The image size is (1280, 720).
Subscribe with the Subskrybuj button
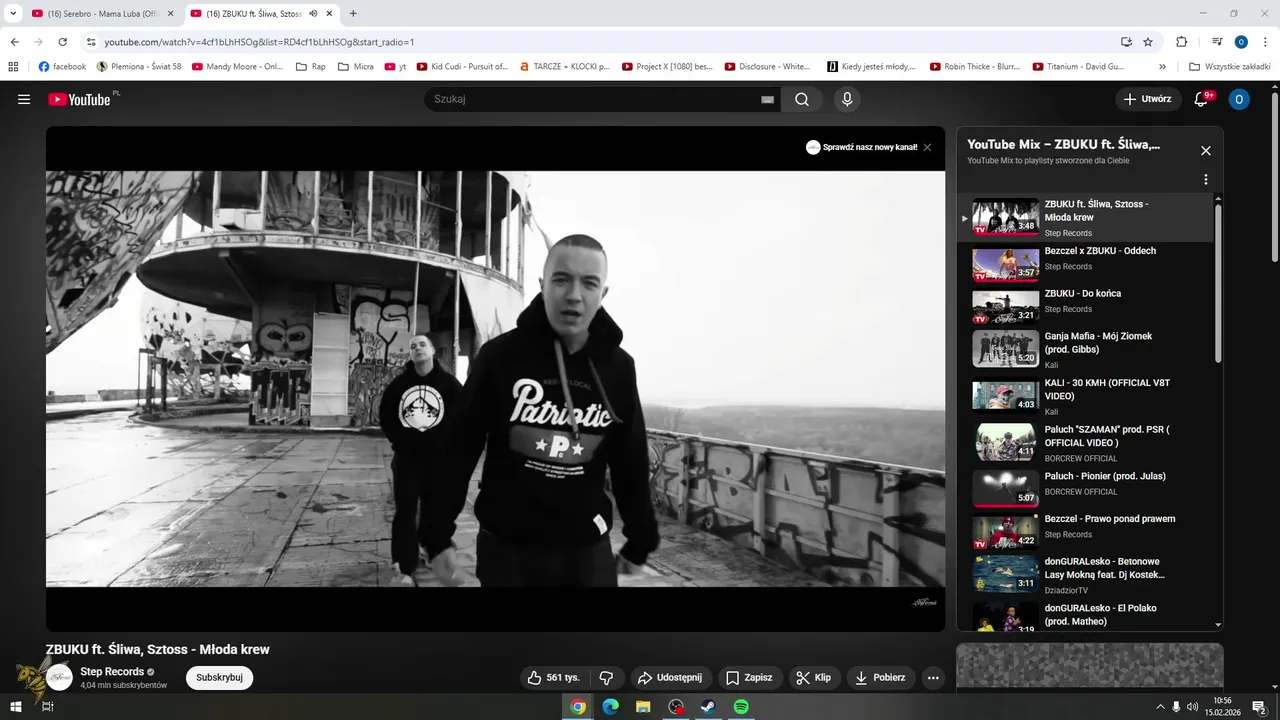220,677
